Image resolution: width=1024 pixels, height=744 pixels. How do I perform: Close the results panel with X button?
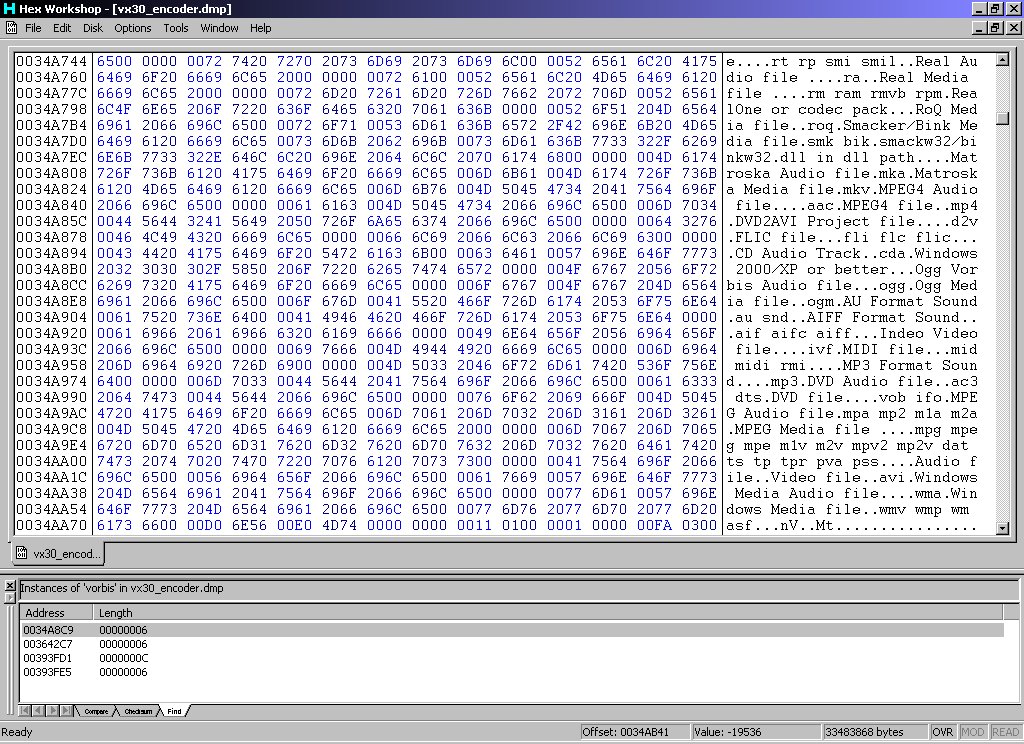(10, 585)
